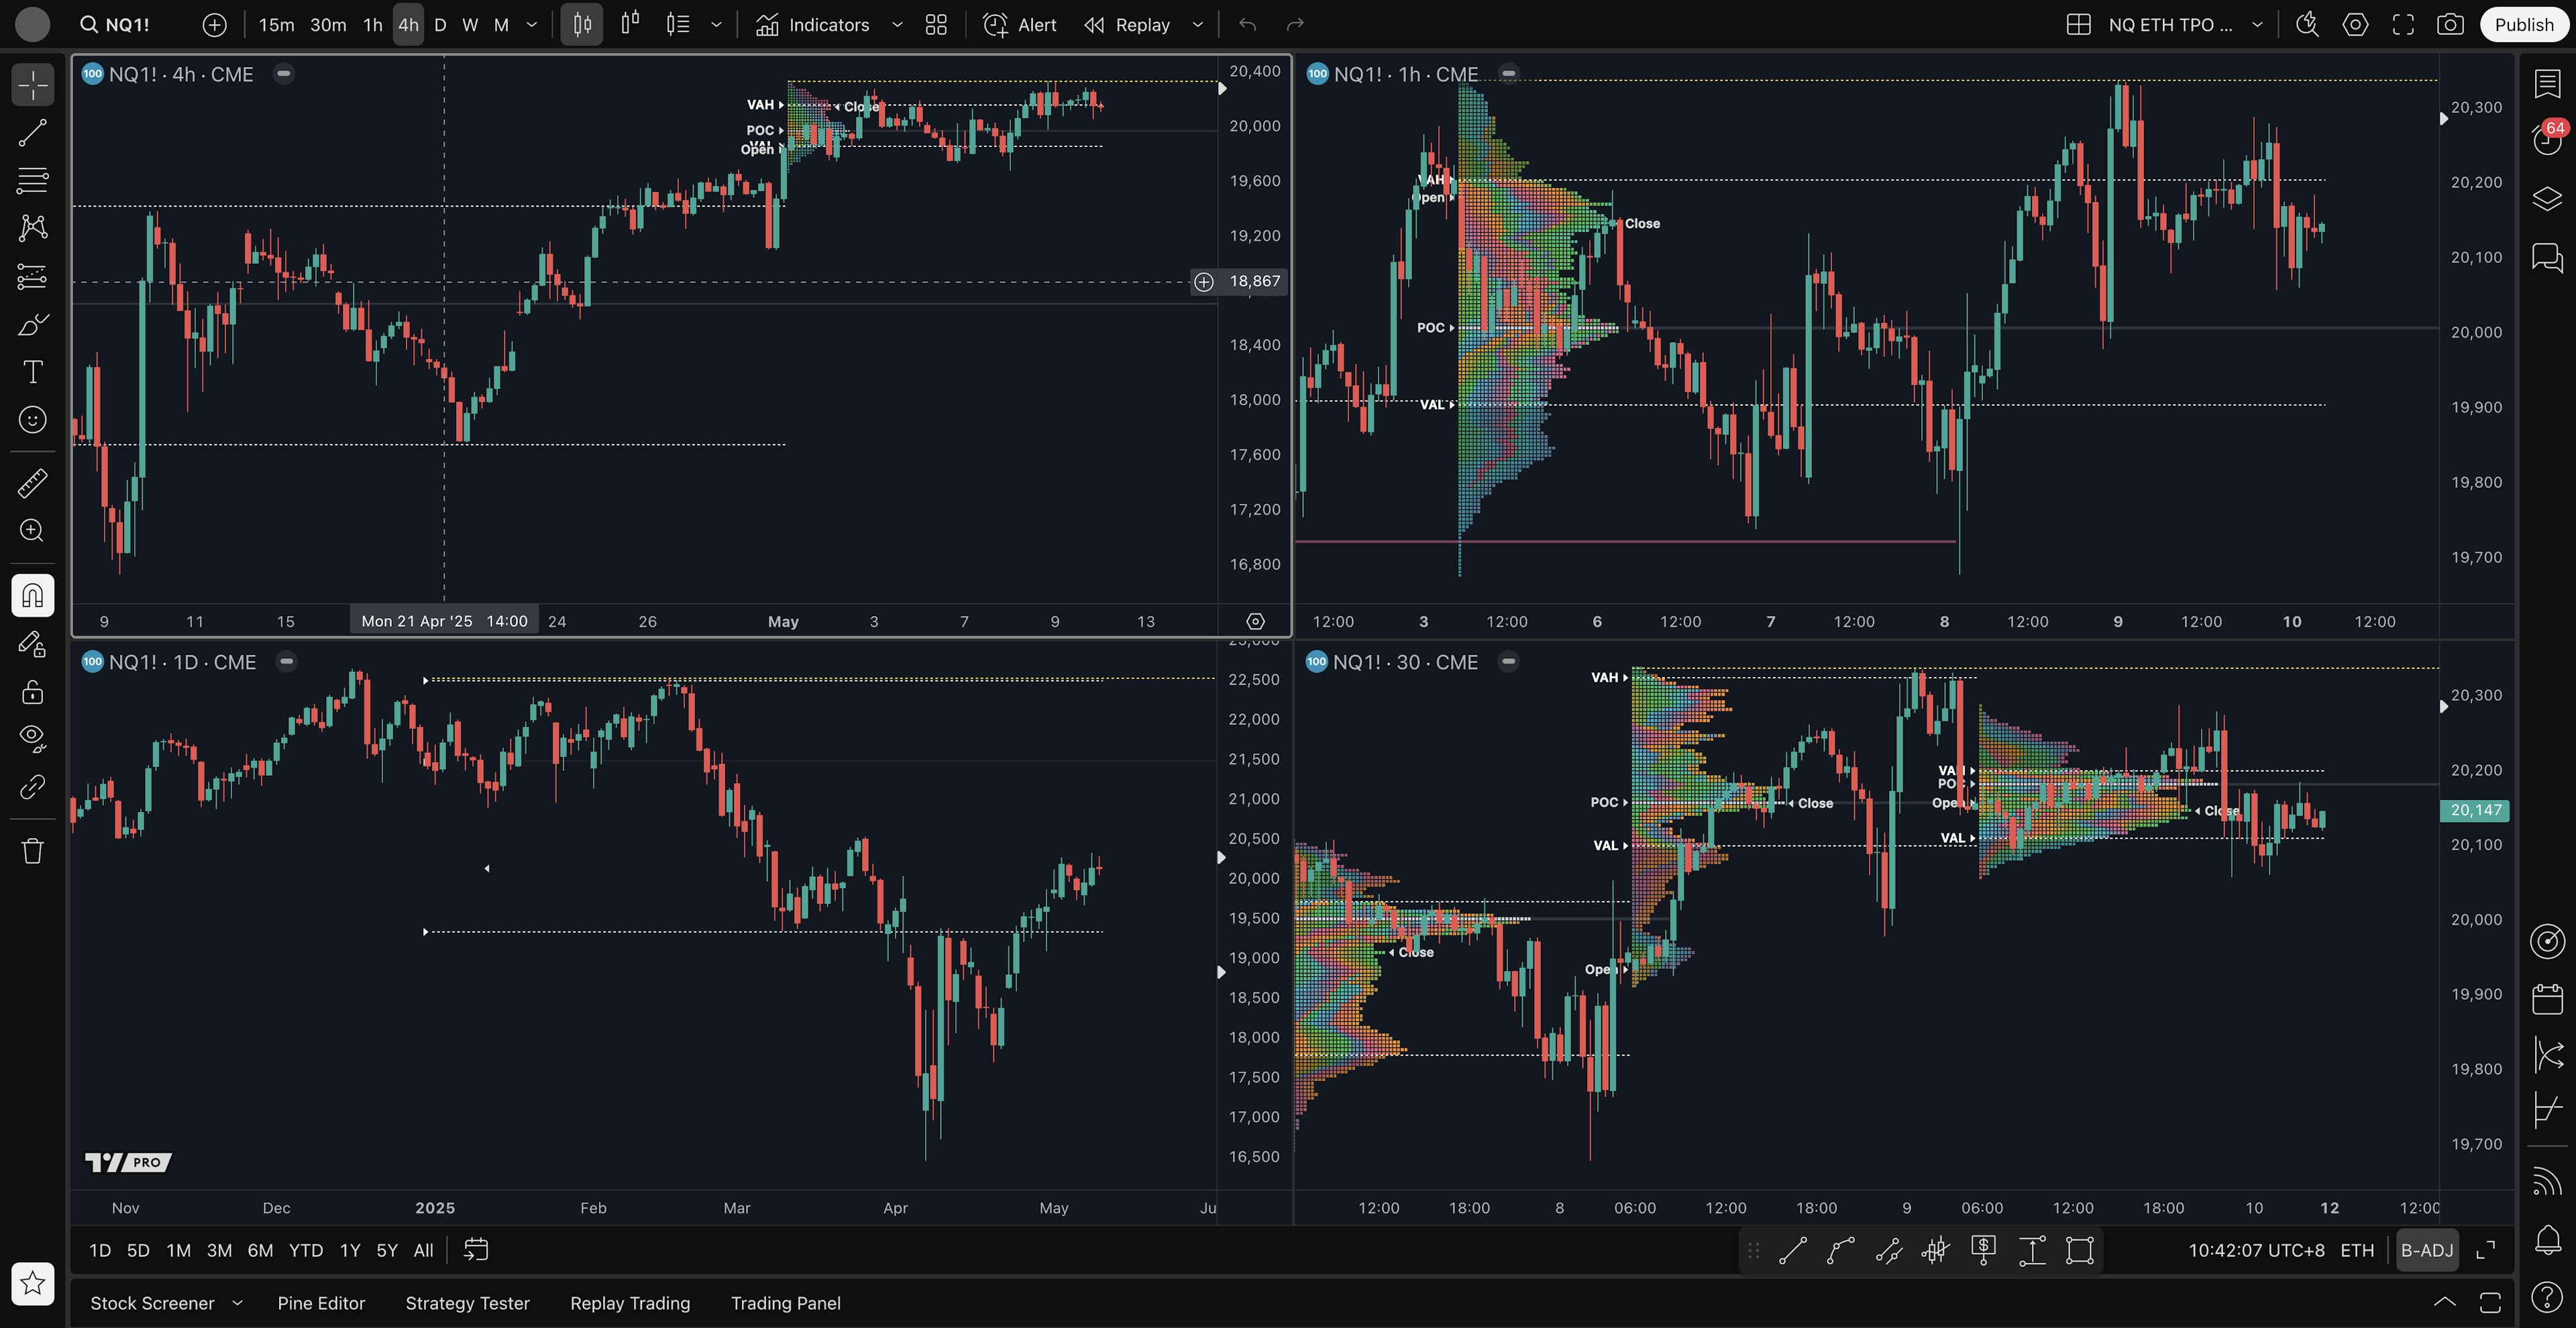2576x1328 pixels.
Task: Open the Pine Editor tab
Action: pyautogui.click(x=321, y=1303)
